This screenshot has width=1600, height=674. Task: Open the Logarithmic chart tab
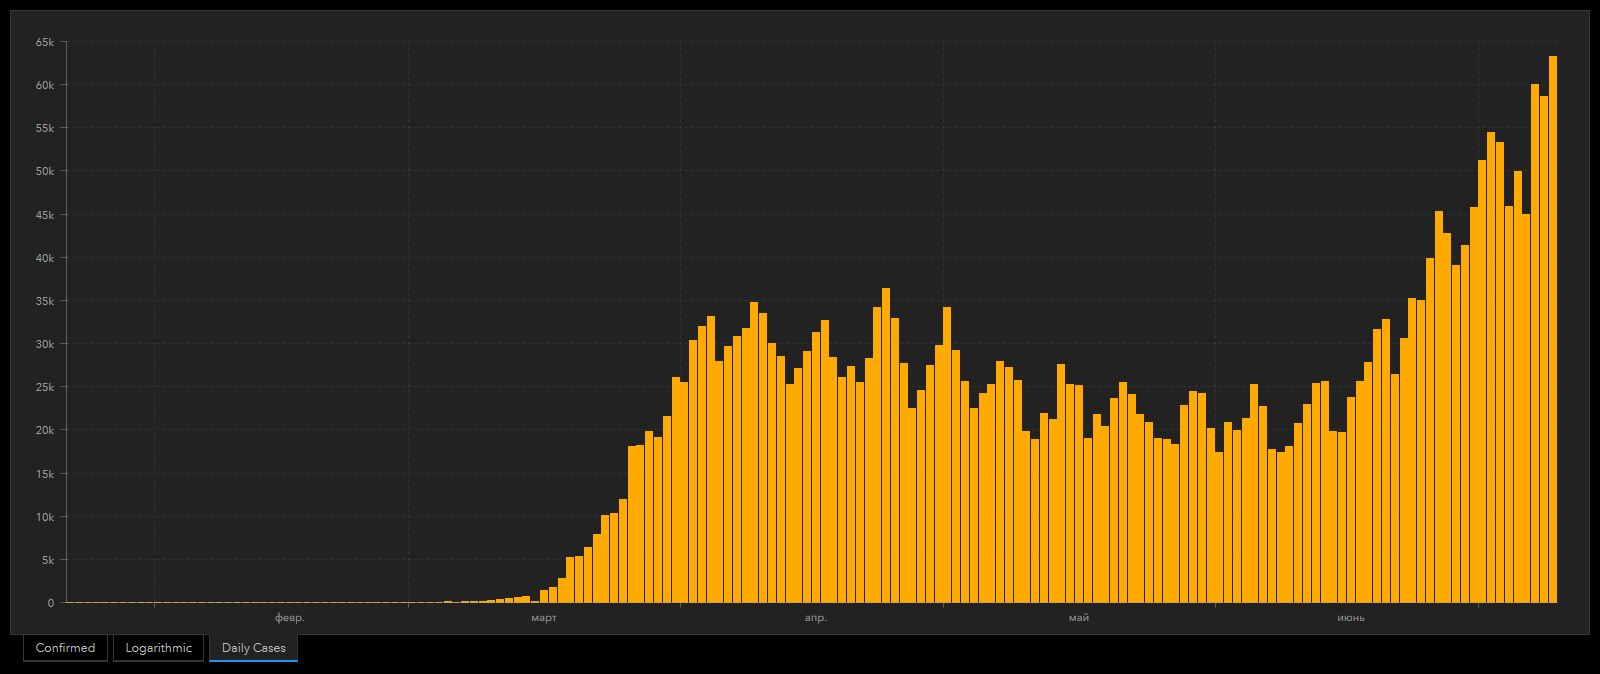(x=158, y=648)
